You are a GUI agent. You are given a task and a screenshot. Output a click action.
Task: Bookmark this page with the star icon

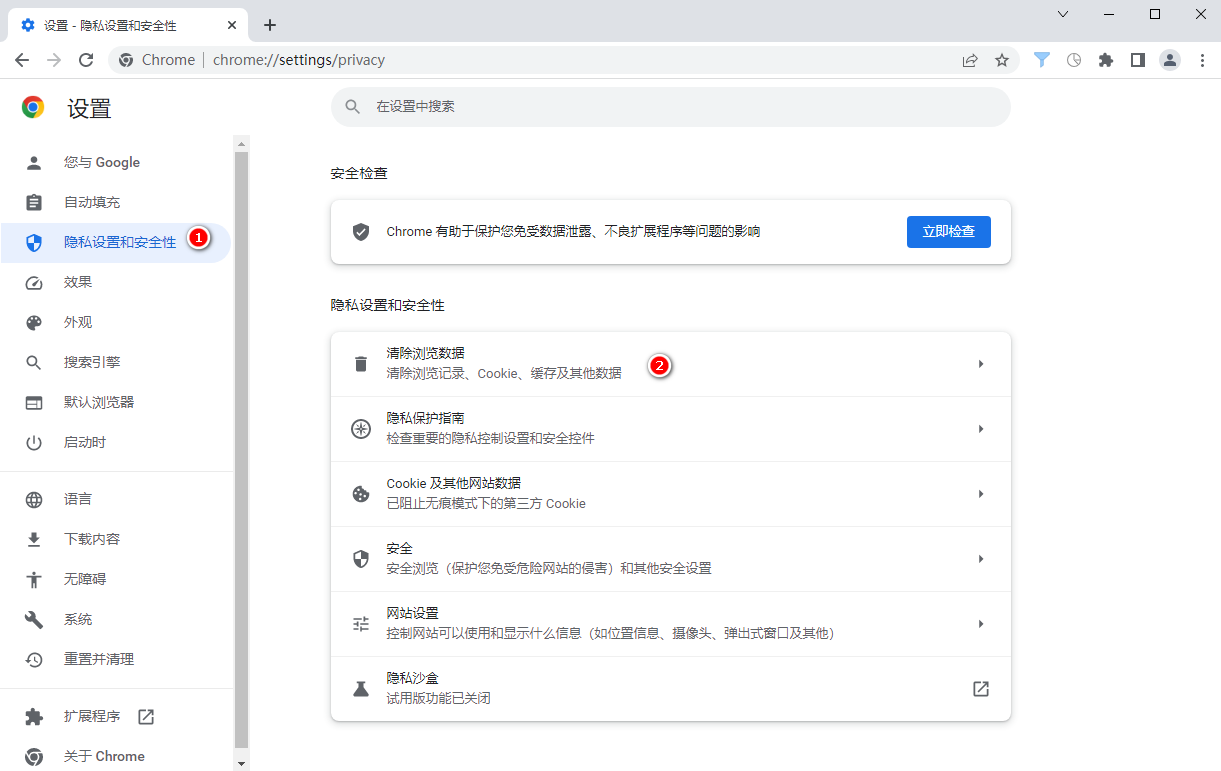click(x=1002, y=60)
